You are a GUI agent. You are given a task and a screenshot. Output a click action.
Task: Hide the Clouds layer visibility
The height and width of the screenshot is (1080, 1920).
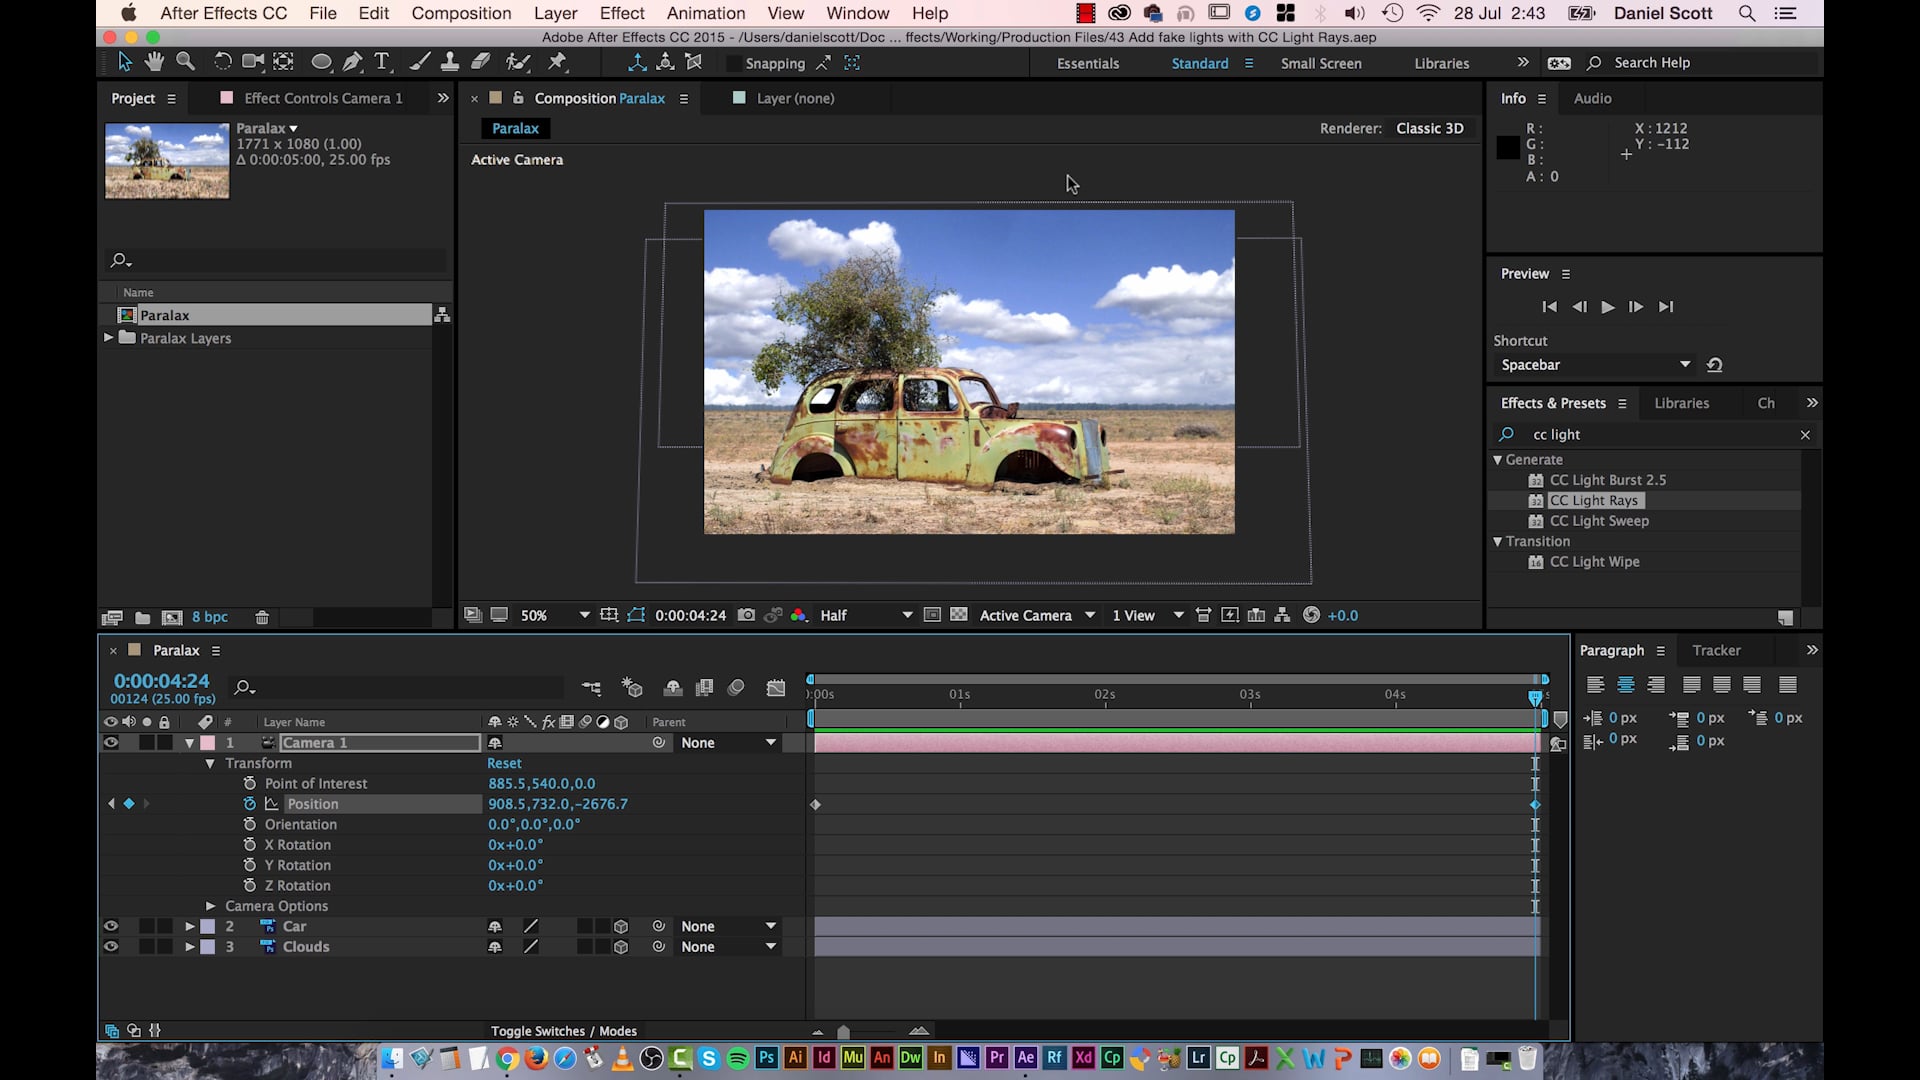click(111, 947)
